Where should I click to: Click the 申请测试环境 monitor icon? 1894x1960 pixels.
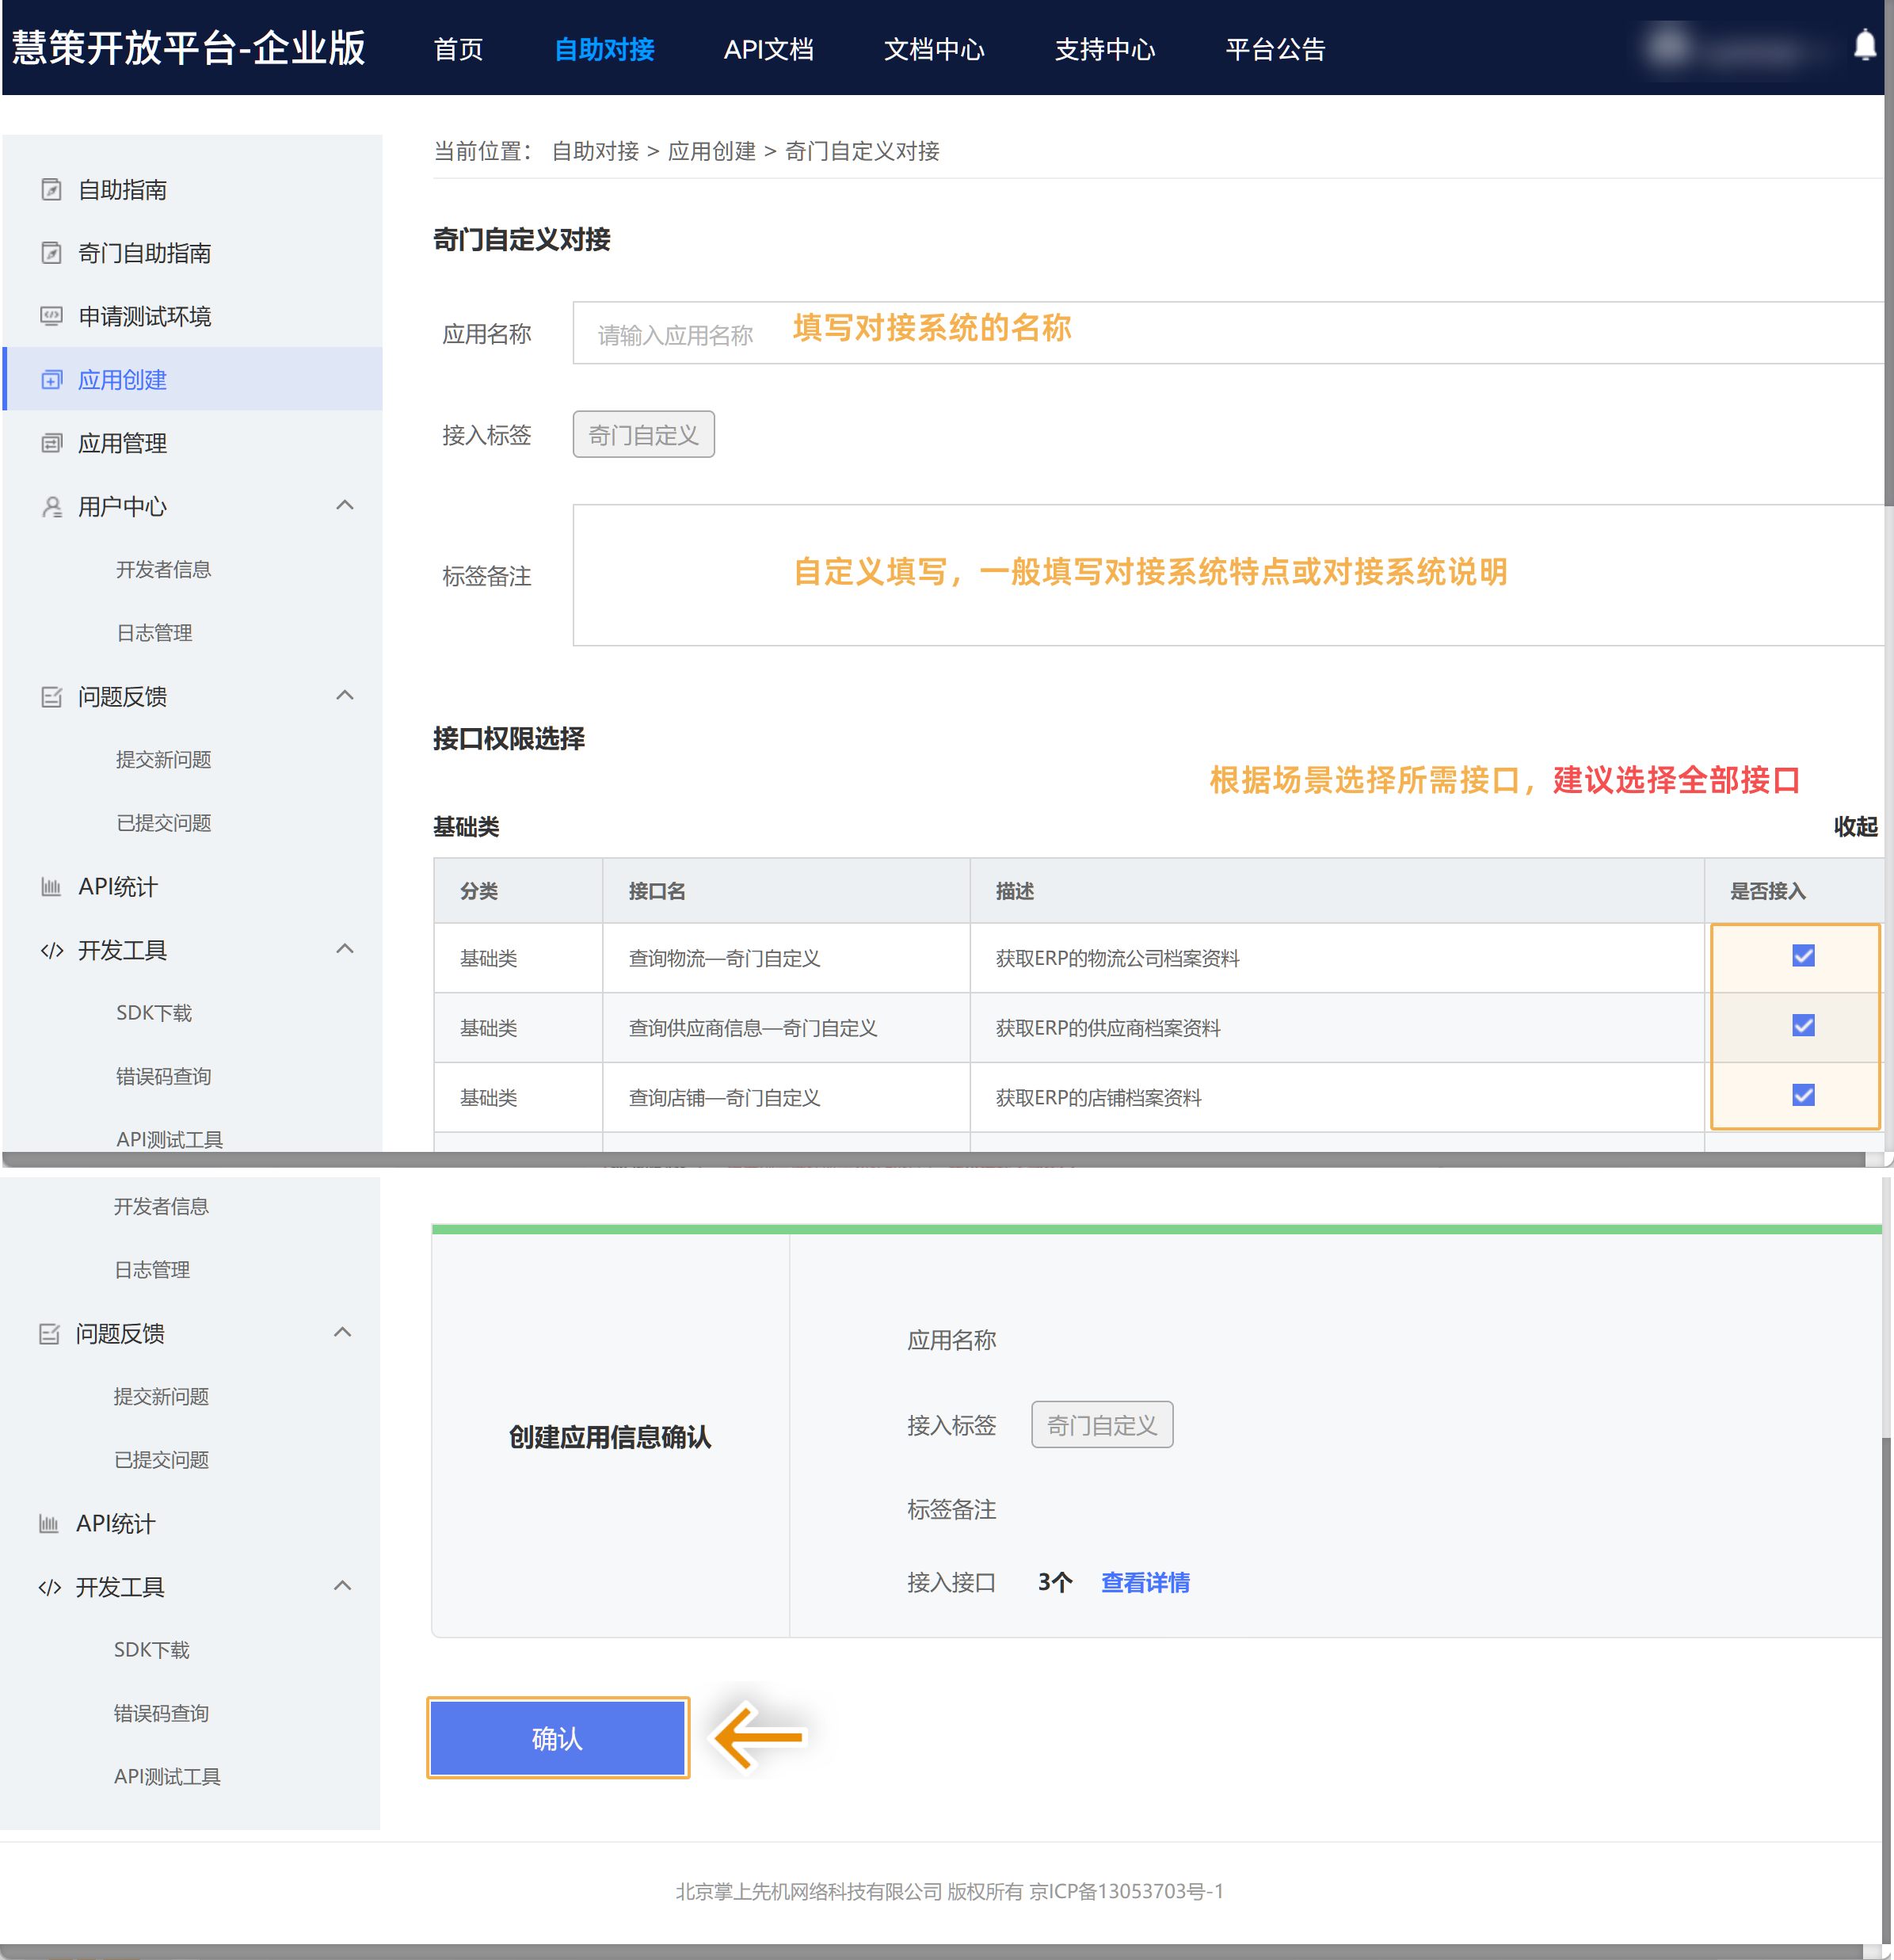(52, 316)
